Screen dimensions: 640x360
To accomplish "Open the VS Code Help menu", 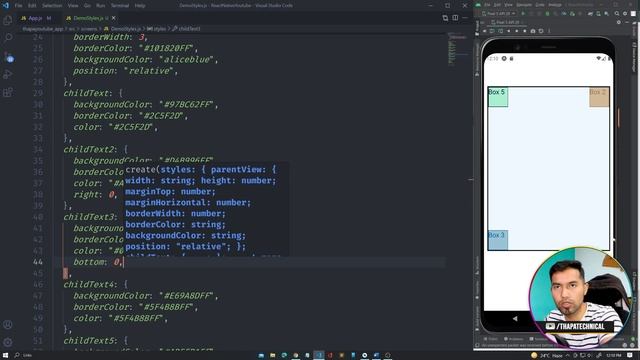I will click(x=140, y=6).
